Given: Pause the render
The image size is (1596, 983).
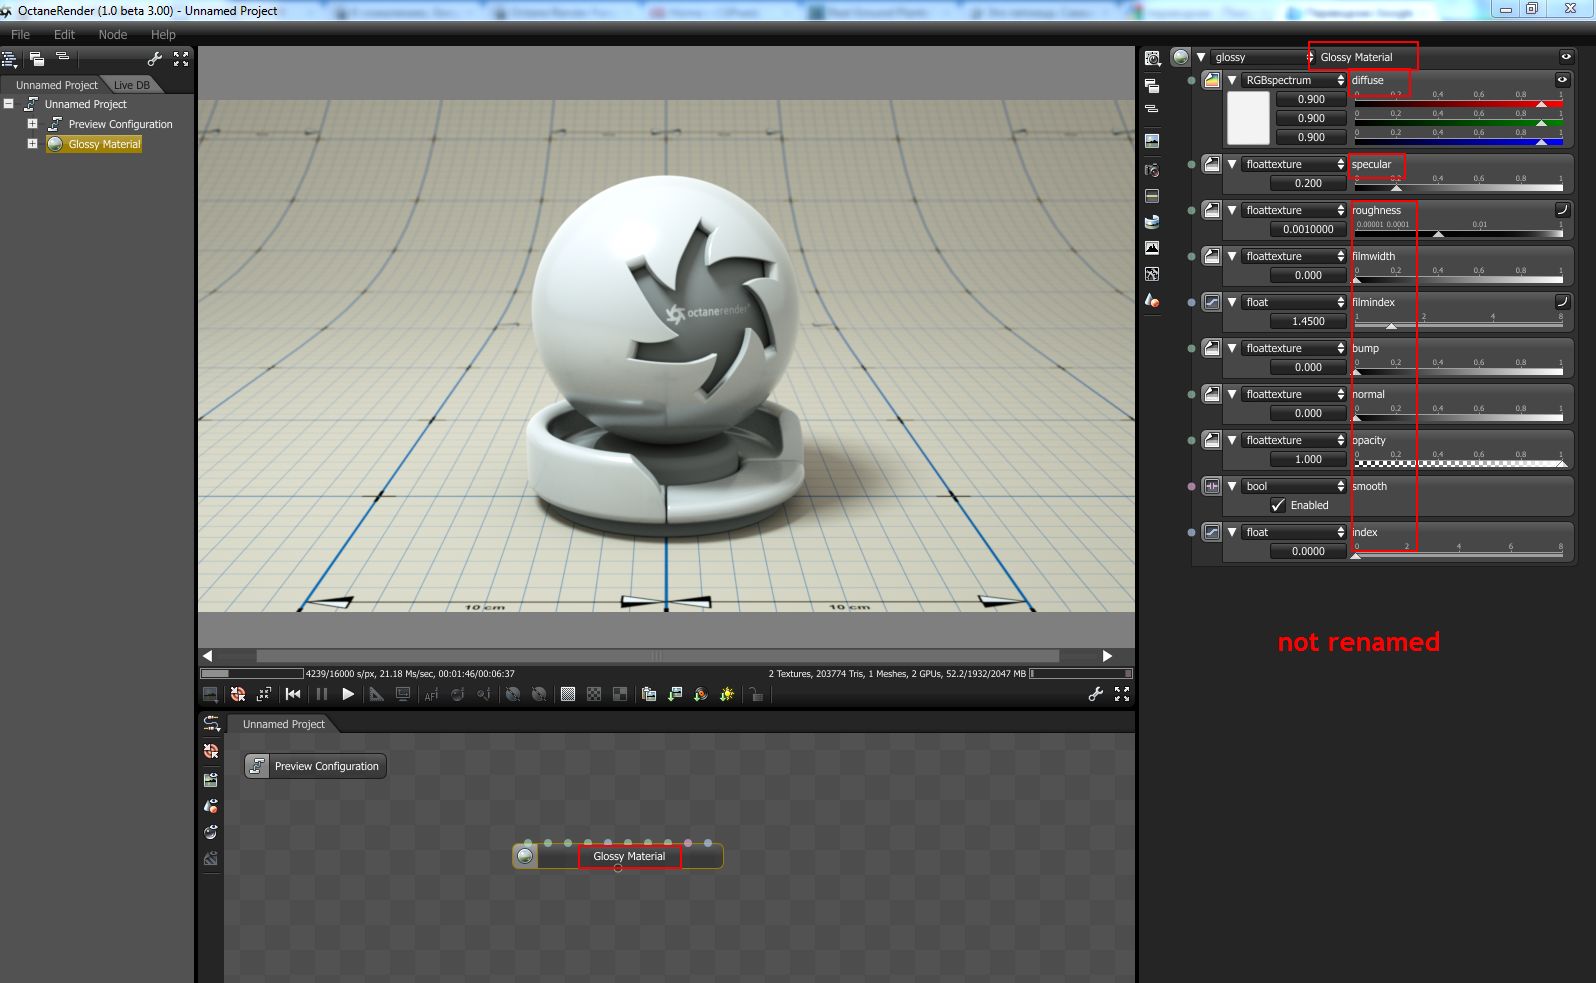Looking at the screenshot, I should pos(322,694).
